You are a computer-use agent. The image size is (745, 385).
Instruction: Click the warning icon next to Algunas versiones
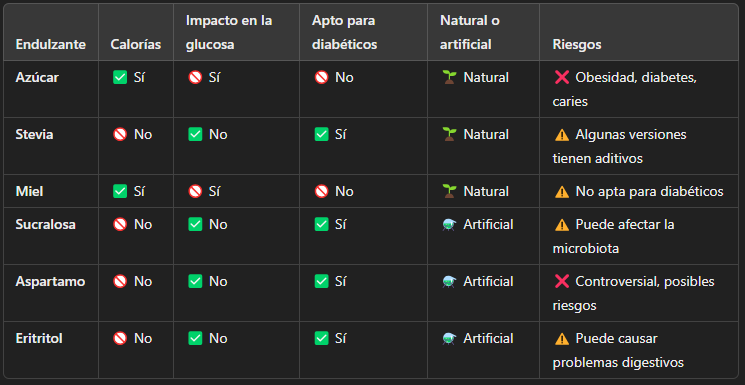(562, 135)
